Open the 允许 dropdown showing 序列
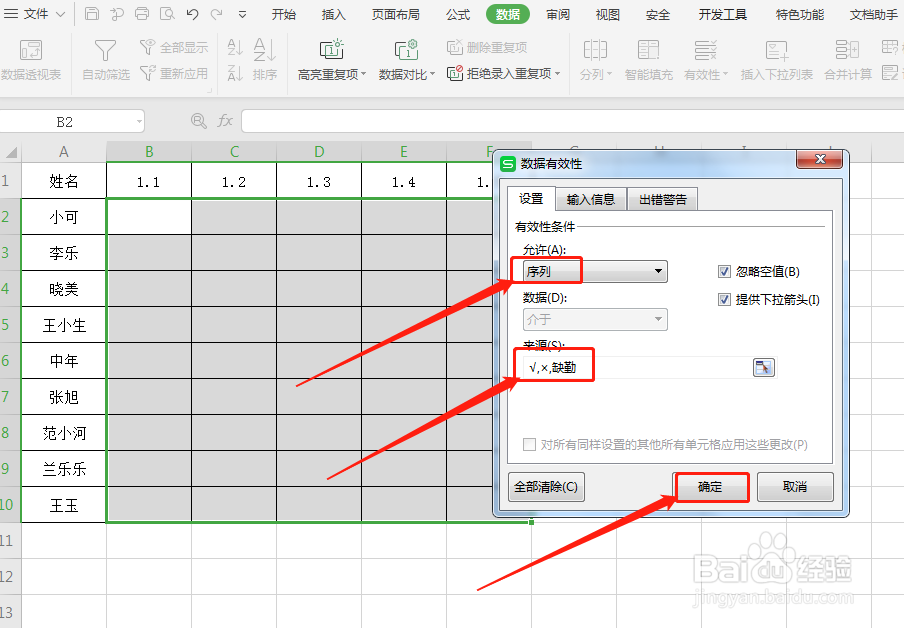This screenshot has width=904, height=628. coord(594,271)
